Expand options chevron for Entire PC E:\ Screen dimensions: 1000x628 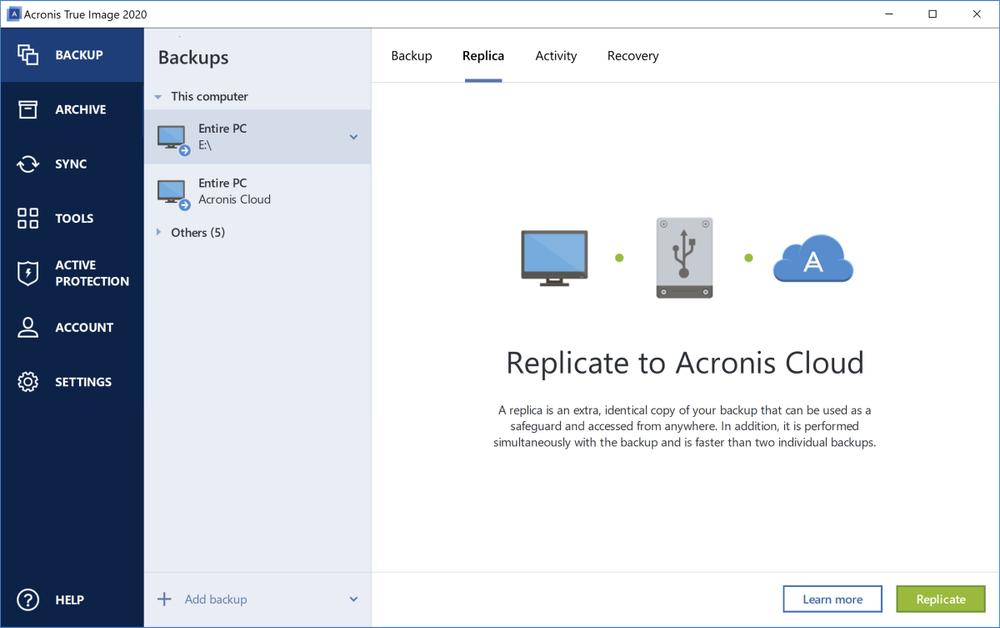353,137
